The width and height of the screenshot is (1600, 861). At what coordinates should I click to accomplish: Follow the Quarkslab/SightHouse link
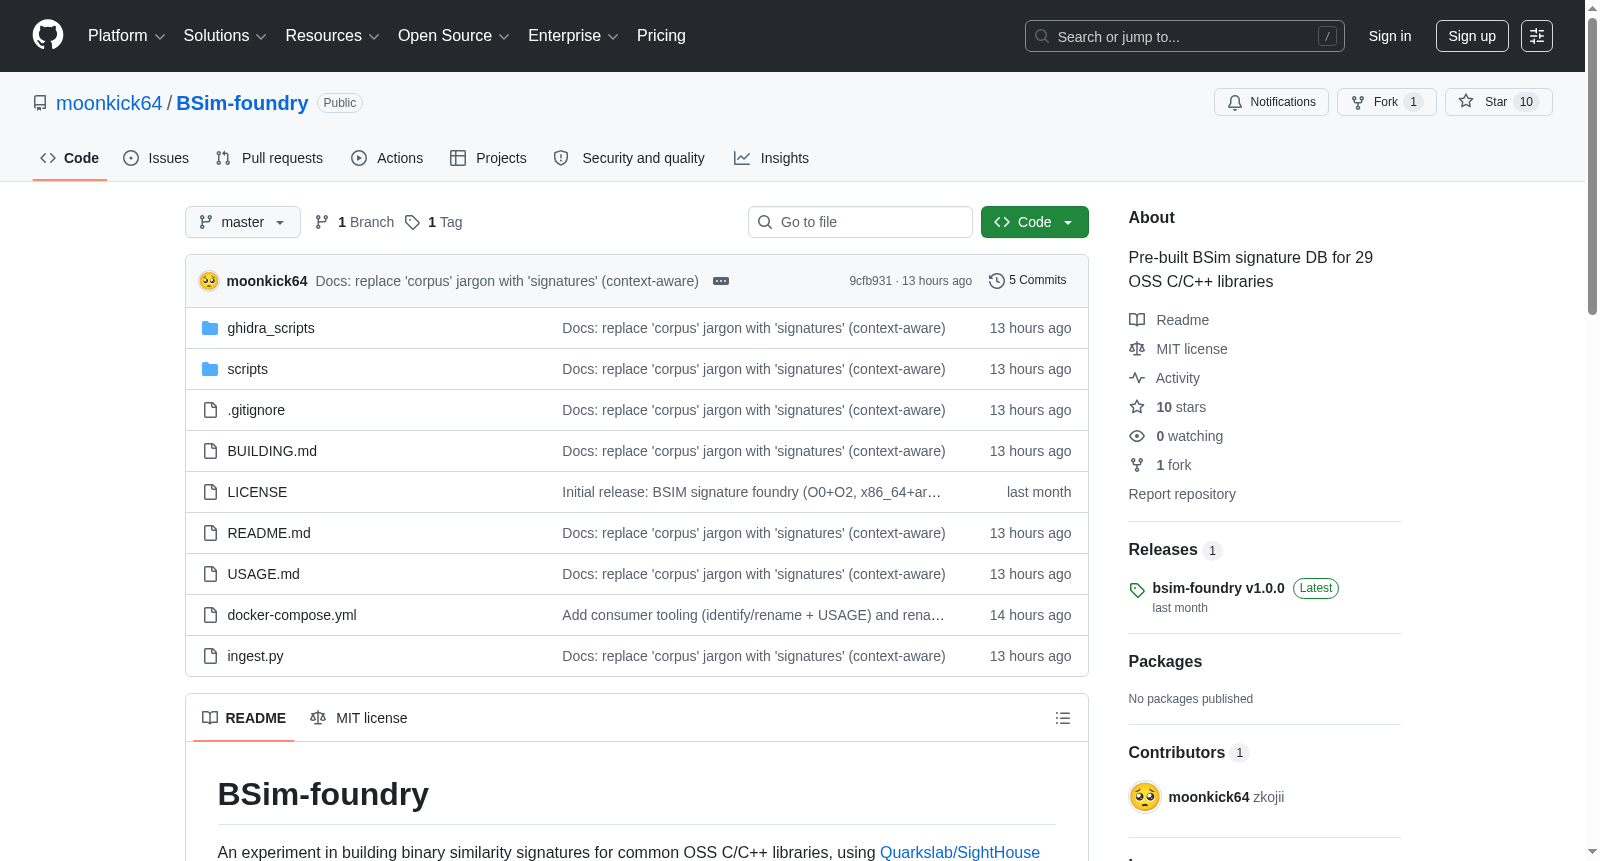point(960,852)
